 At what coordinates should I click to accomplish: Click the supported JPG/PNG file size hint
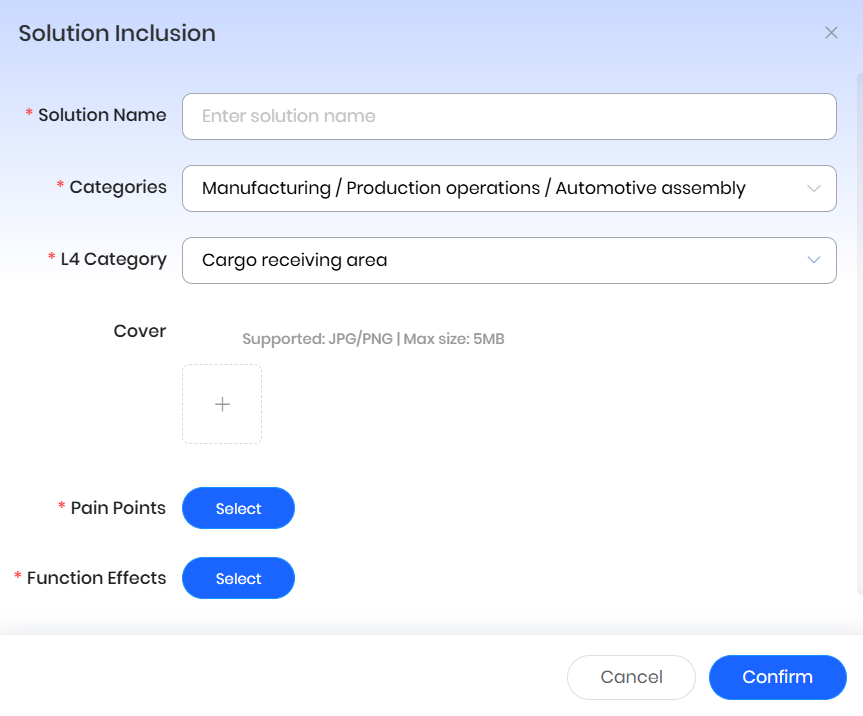tap(373, 339)
